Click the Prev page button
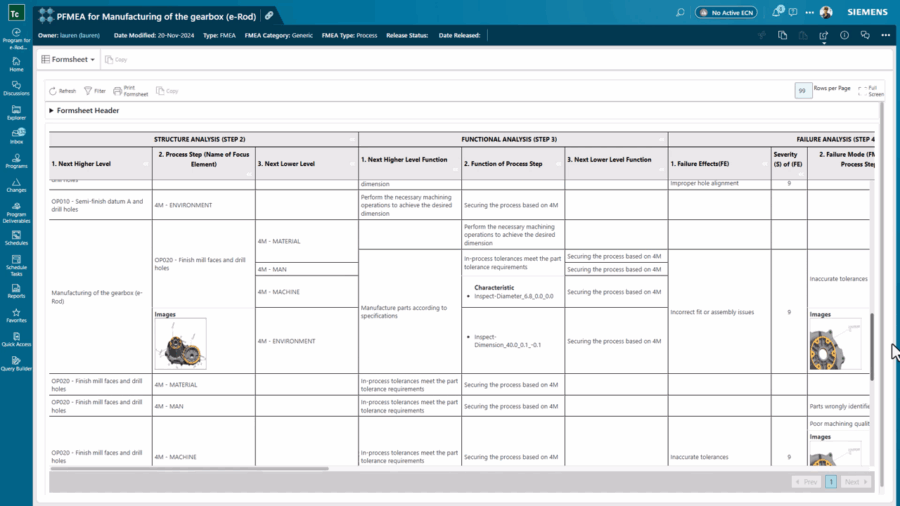This screenshot has height=506, width=900. (x=806, y=482)
